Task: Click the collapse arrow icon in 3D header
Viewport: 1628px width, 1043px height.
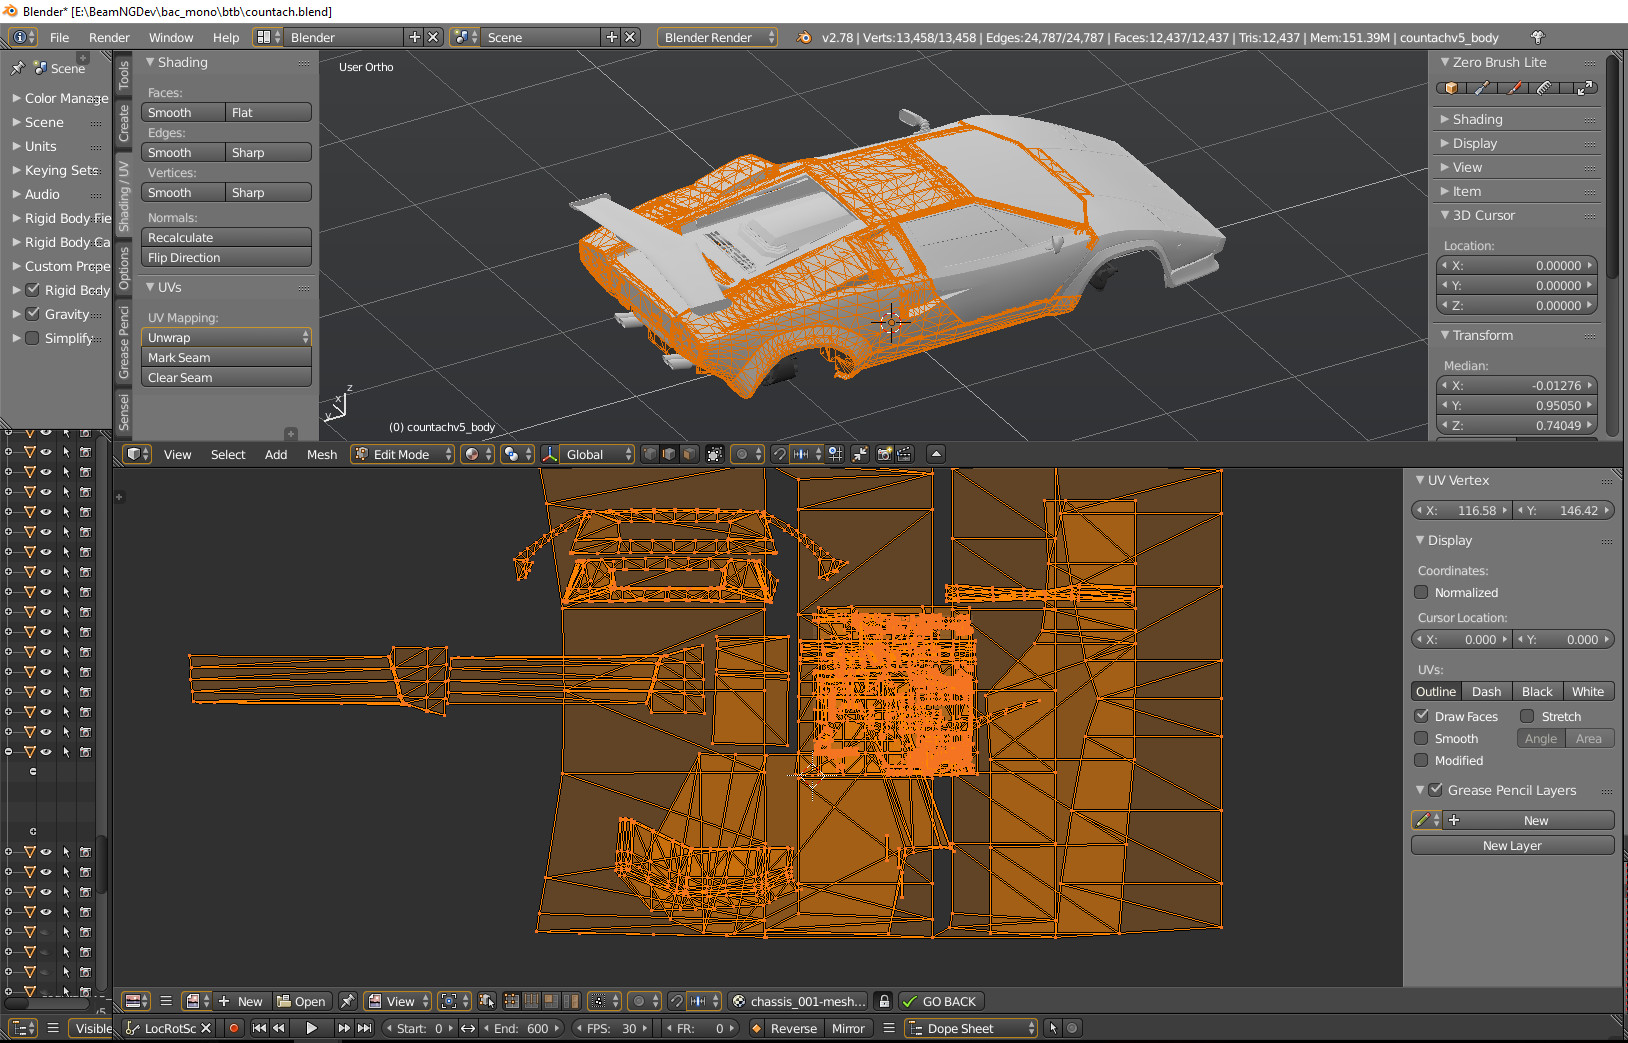Action: pyautogui.click(x=936, y=454)
